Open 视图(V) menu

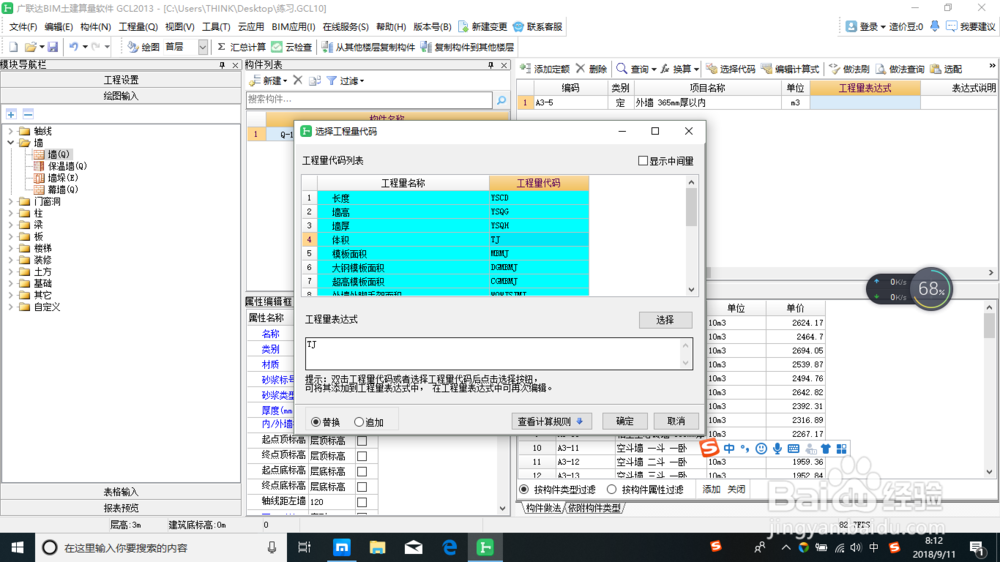point(179,27)
